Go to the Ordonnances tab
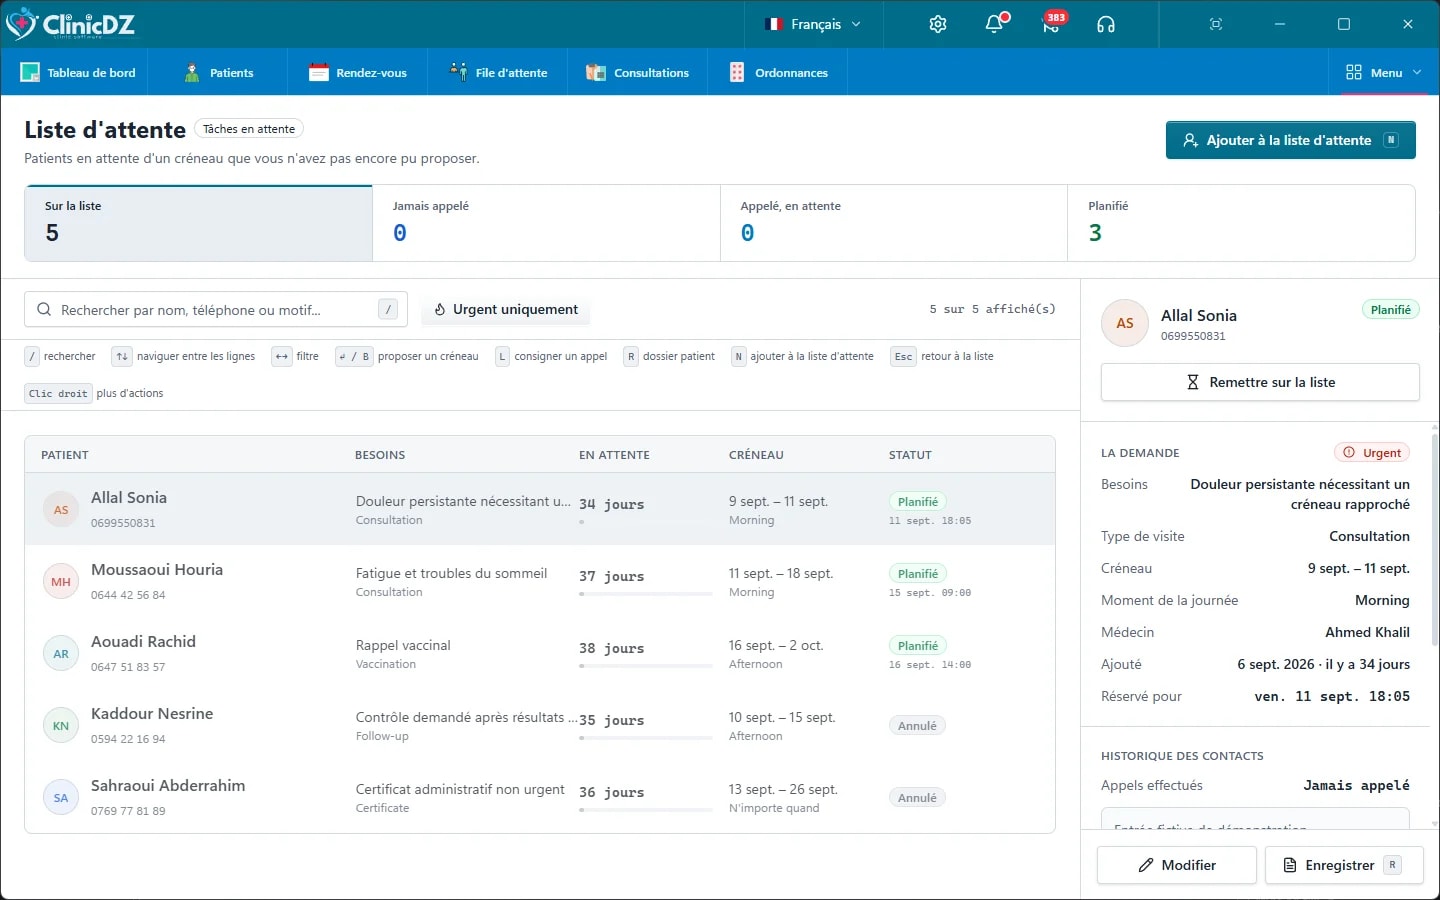 (x=779, y=72)
